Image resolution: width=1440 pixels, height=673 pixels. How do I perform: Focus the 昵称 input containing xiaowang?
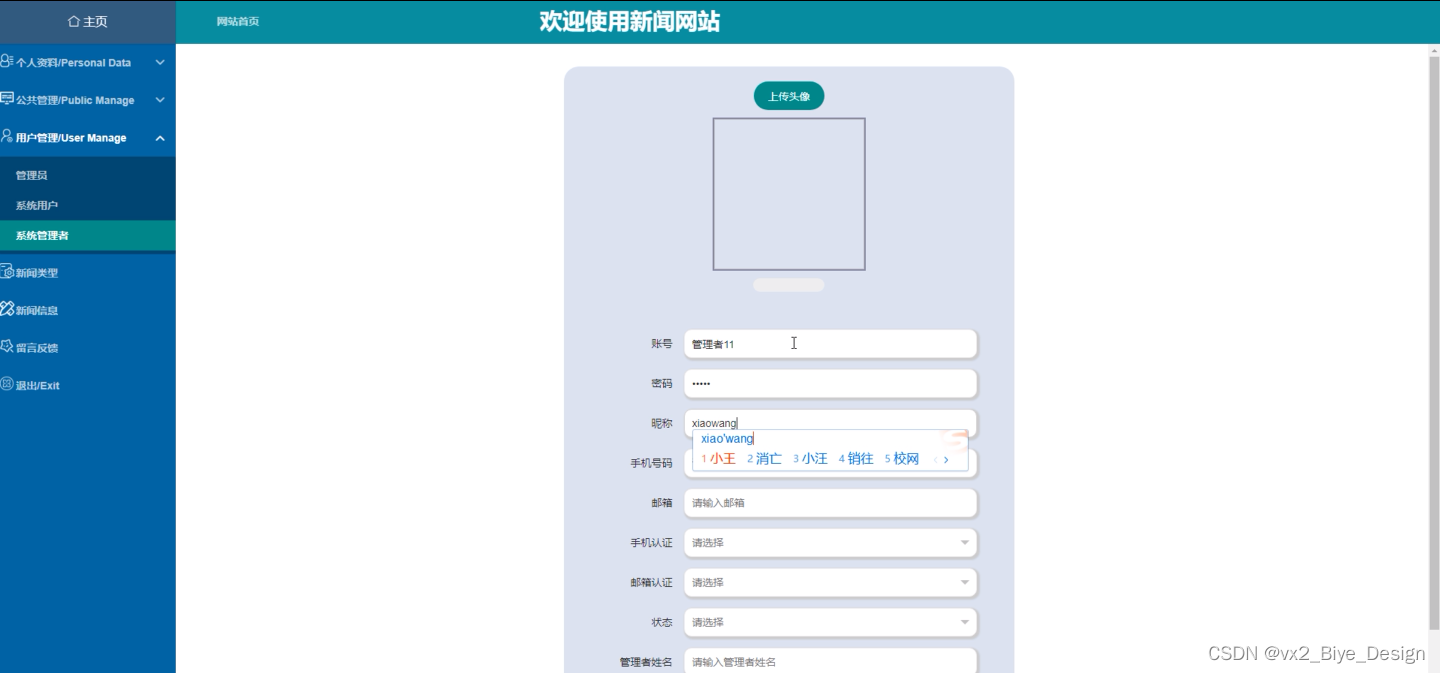click(x=830, y=422)
